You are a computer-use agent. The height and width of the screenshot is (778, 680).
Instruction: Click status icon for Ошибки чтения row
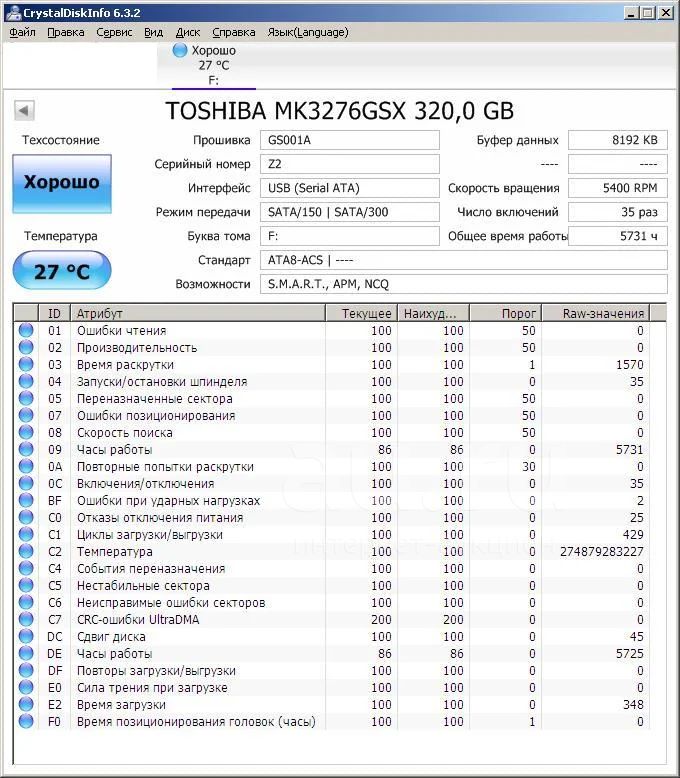click(26, 330)
